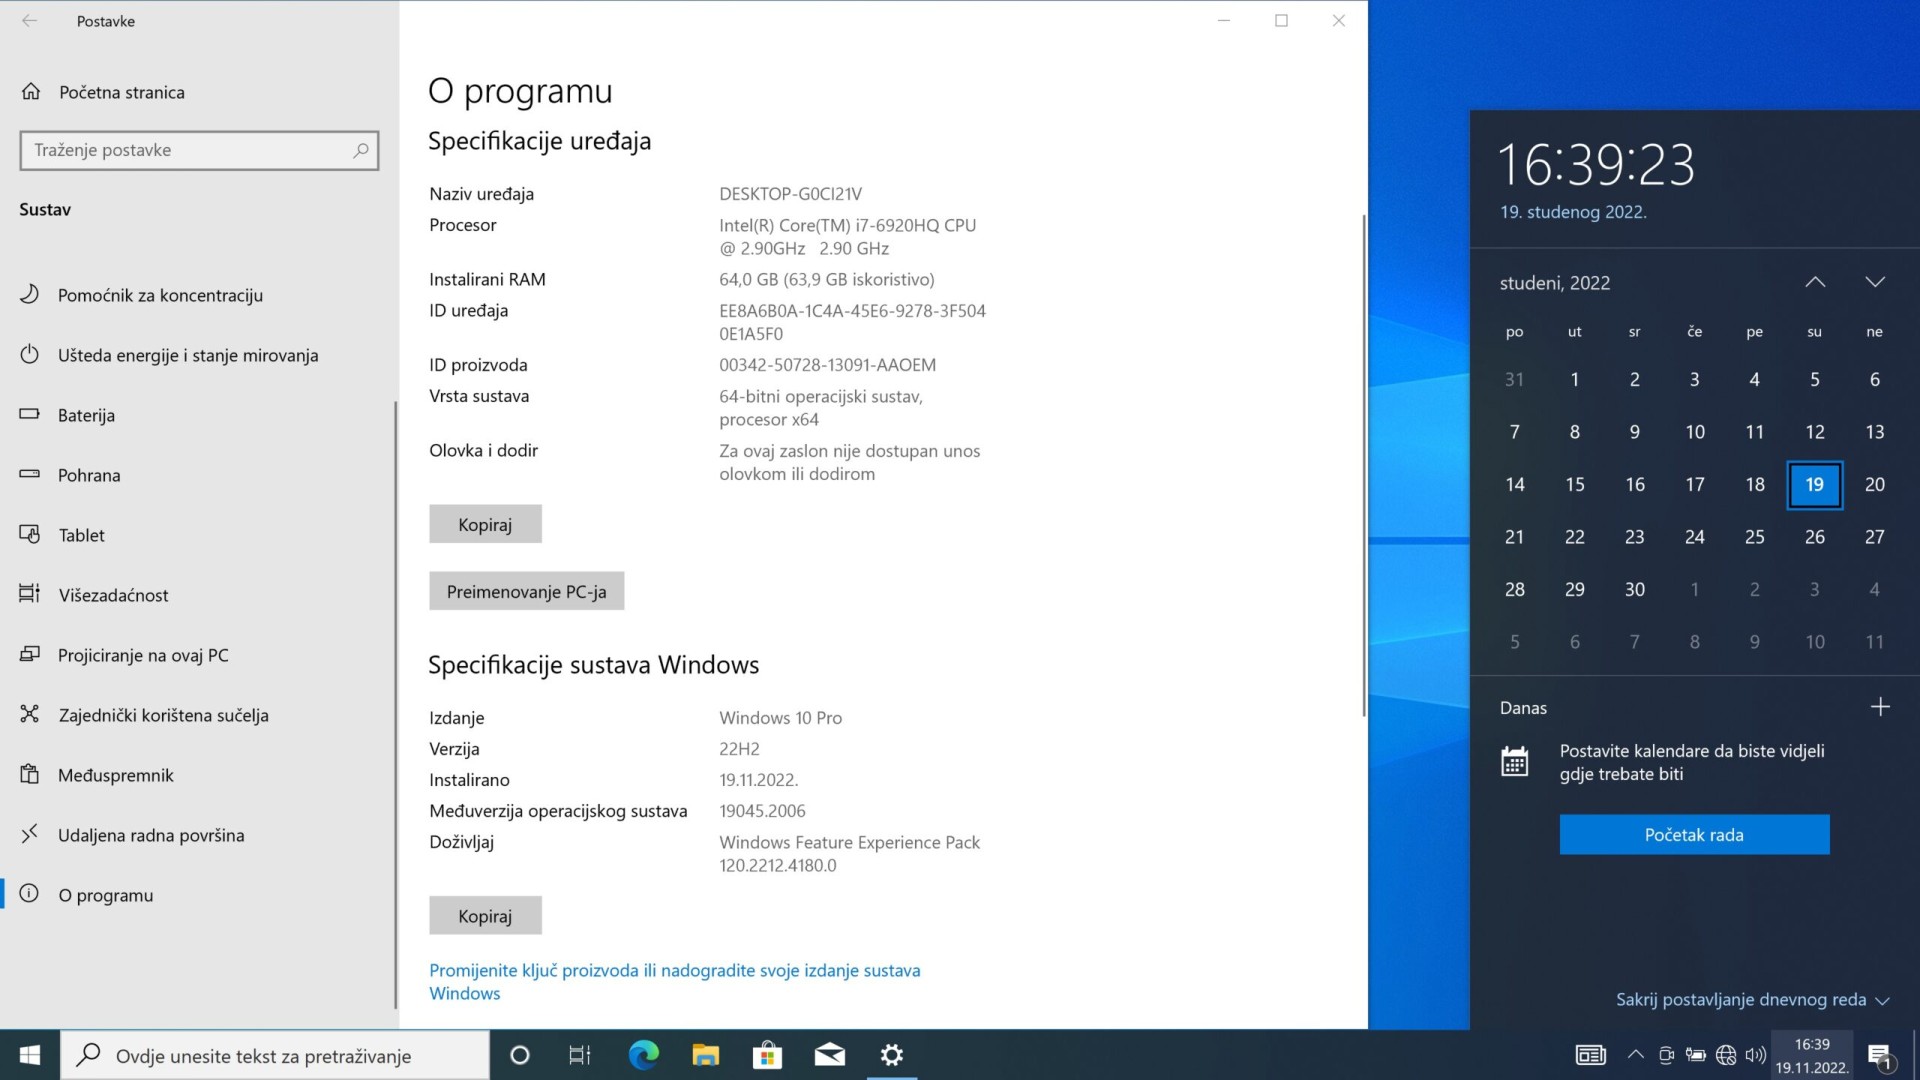Open File Explorer from taskbar
This screenshot has height=1080, width=1920.
coord(705,1055)
